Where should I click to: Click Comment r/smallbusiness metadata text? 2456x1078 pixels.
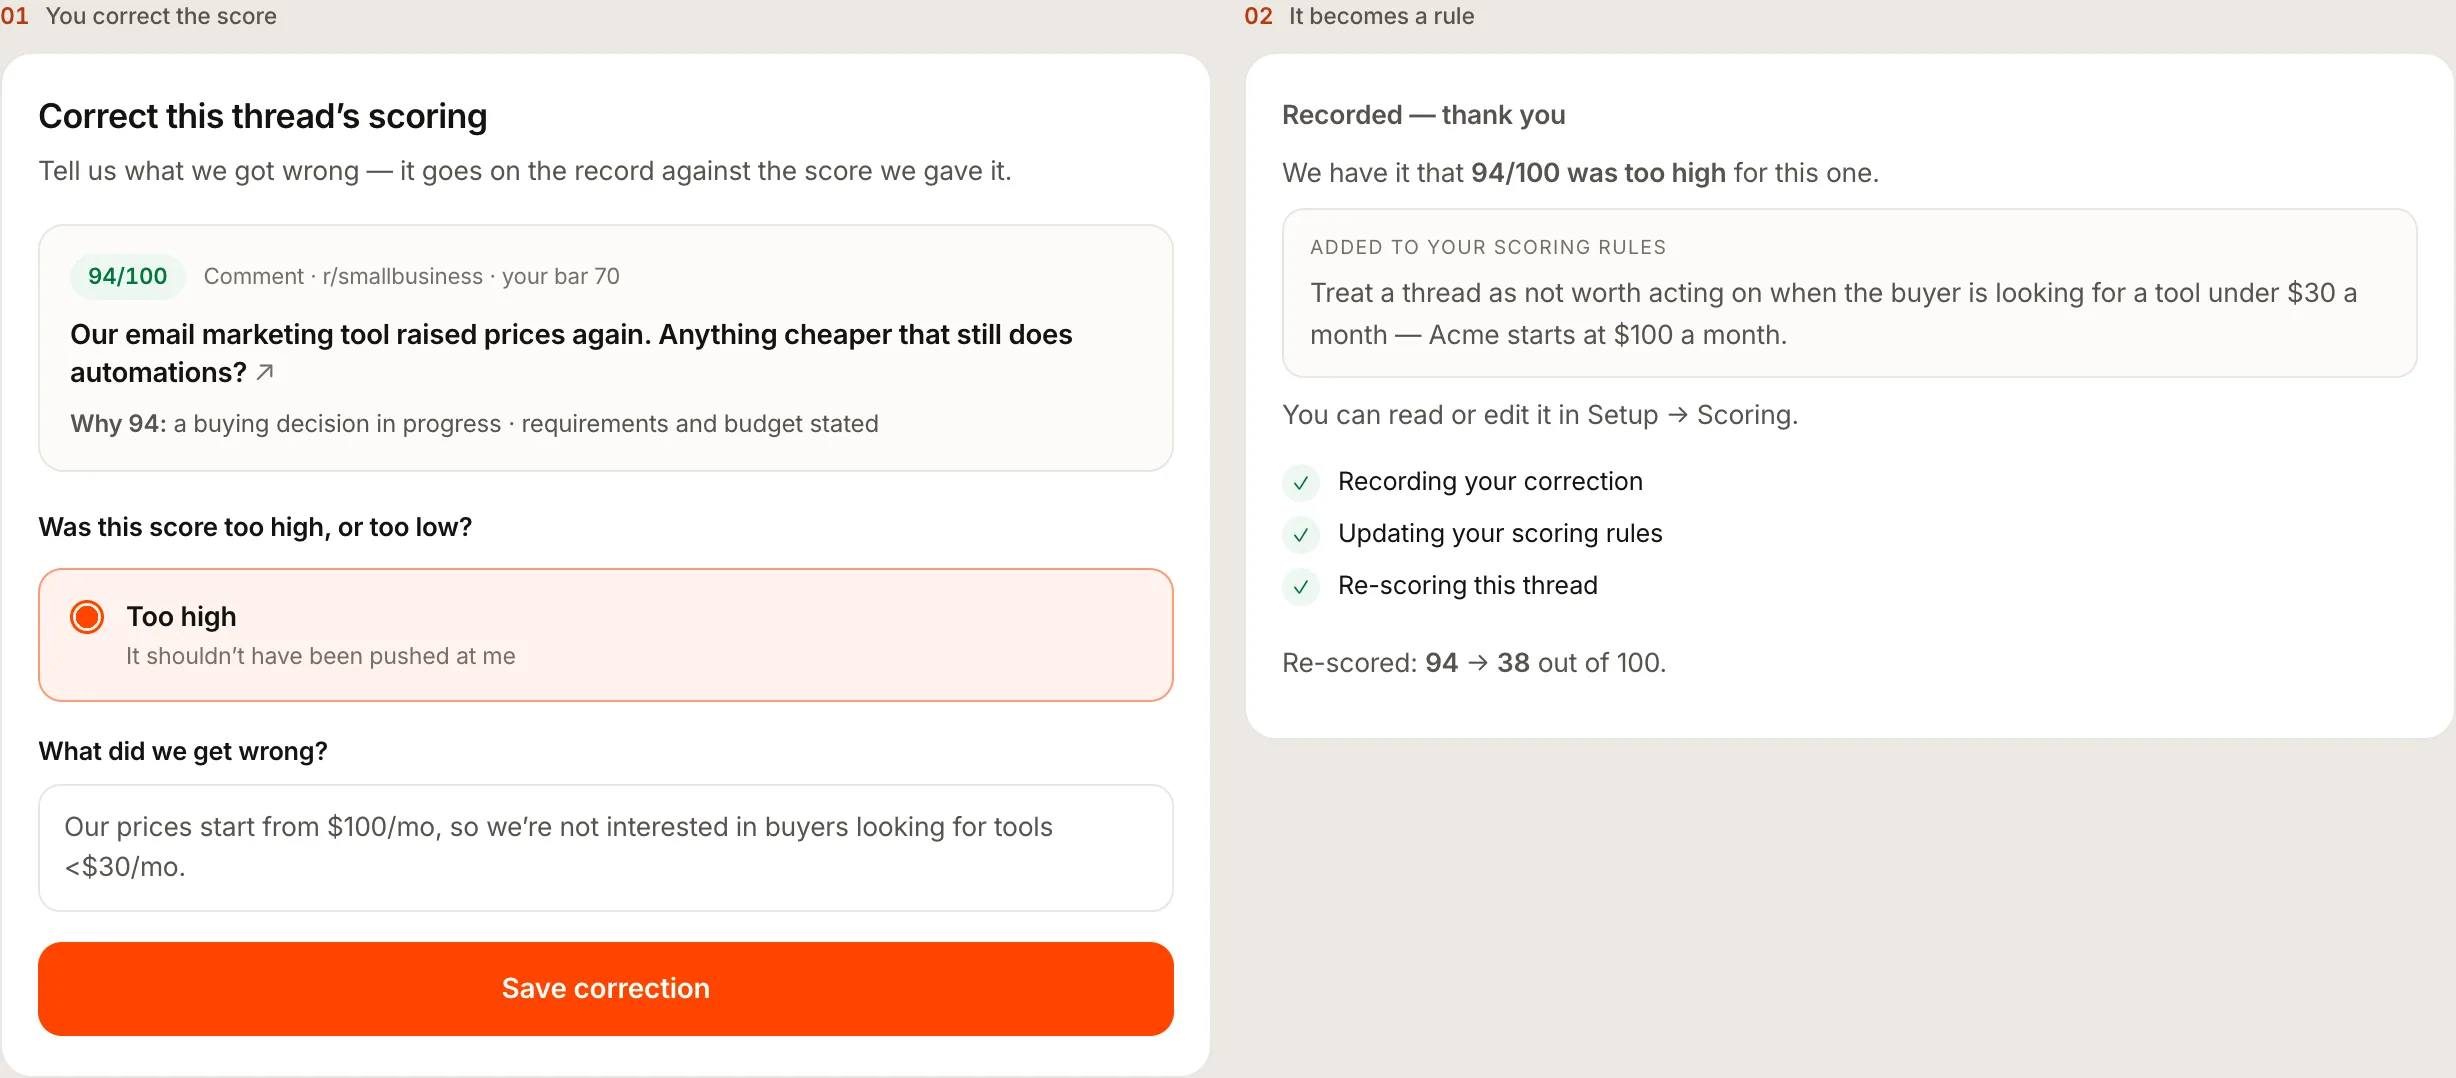tap(411, 276)
